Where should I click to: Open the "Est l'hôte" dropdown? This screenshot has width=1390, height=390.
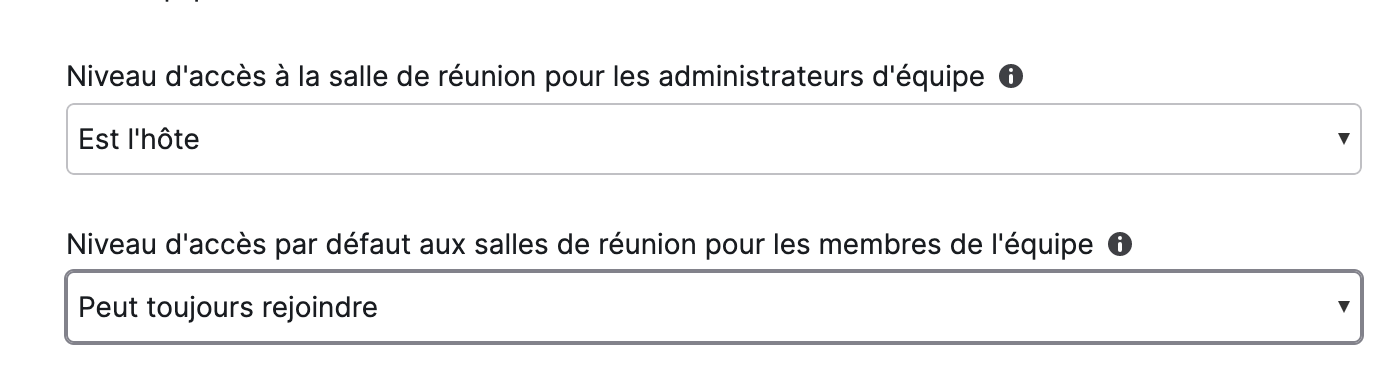(713, 139)
